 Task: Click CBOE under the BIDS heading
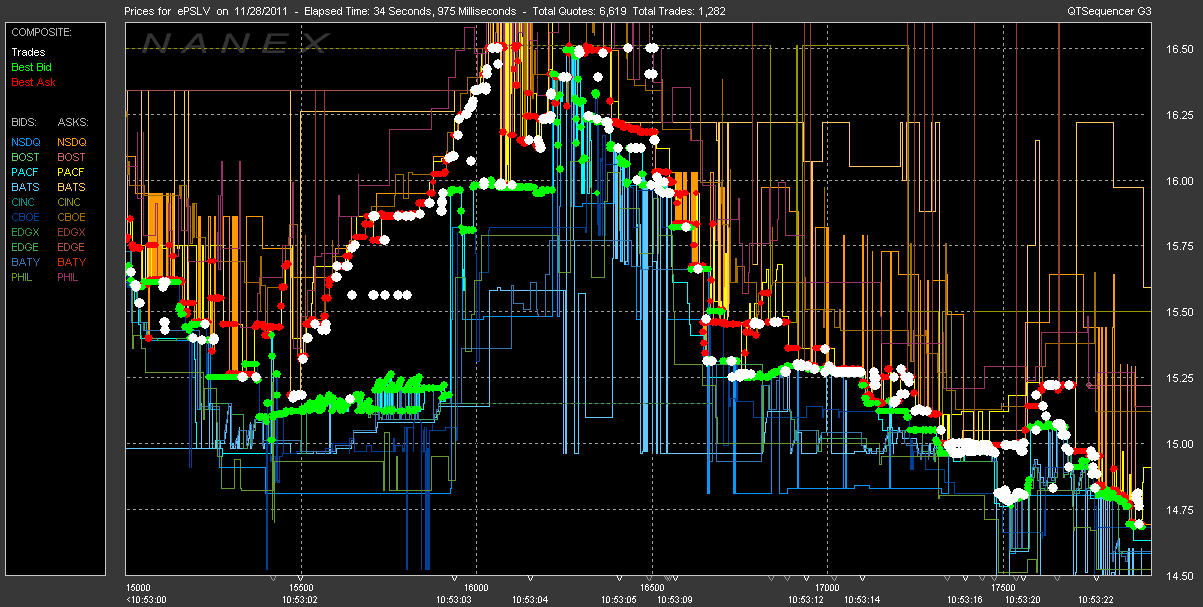point(26,217)
